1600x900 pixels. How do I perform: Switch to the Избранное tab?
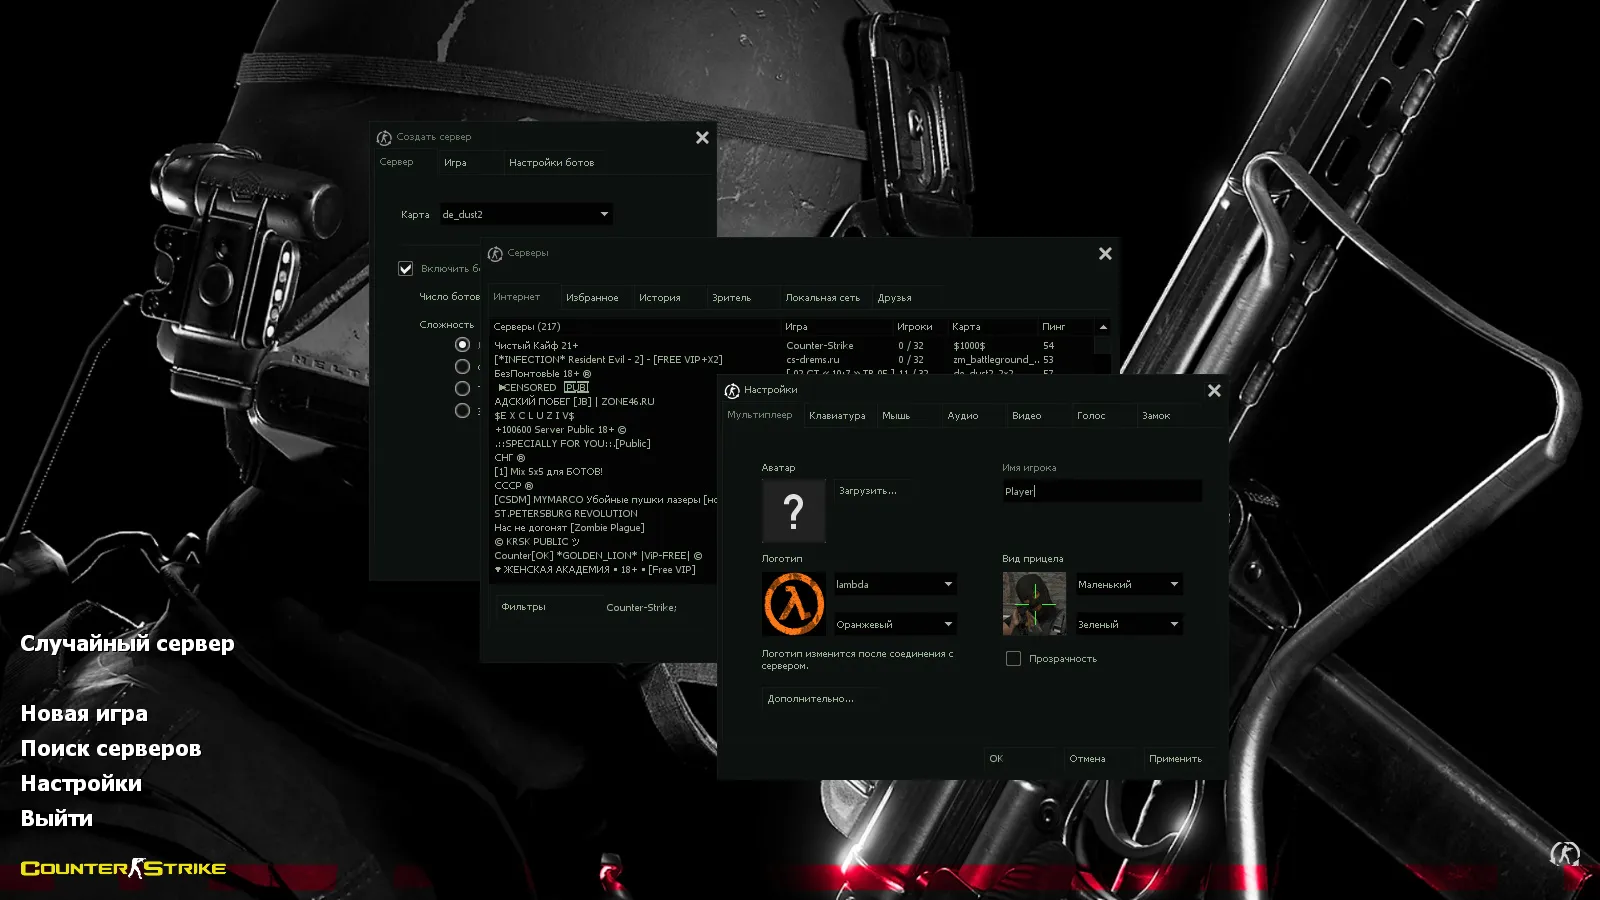[594, 297]
